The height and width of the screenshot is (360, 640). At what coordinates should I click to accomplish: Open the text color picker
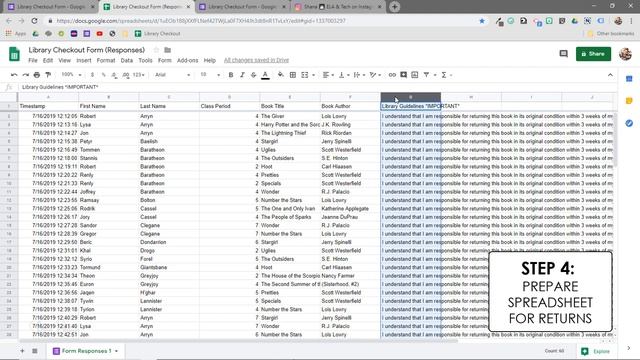point(265,75)
